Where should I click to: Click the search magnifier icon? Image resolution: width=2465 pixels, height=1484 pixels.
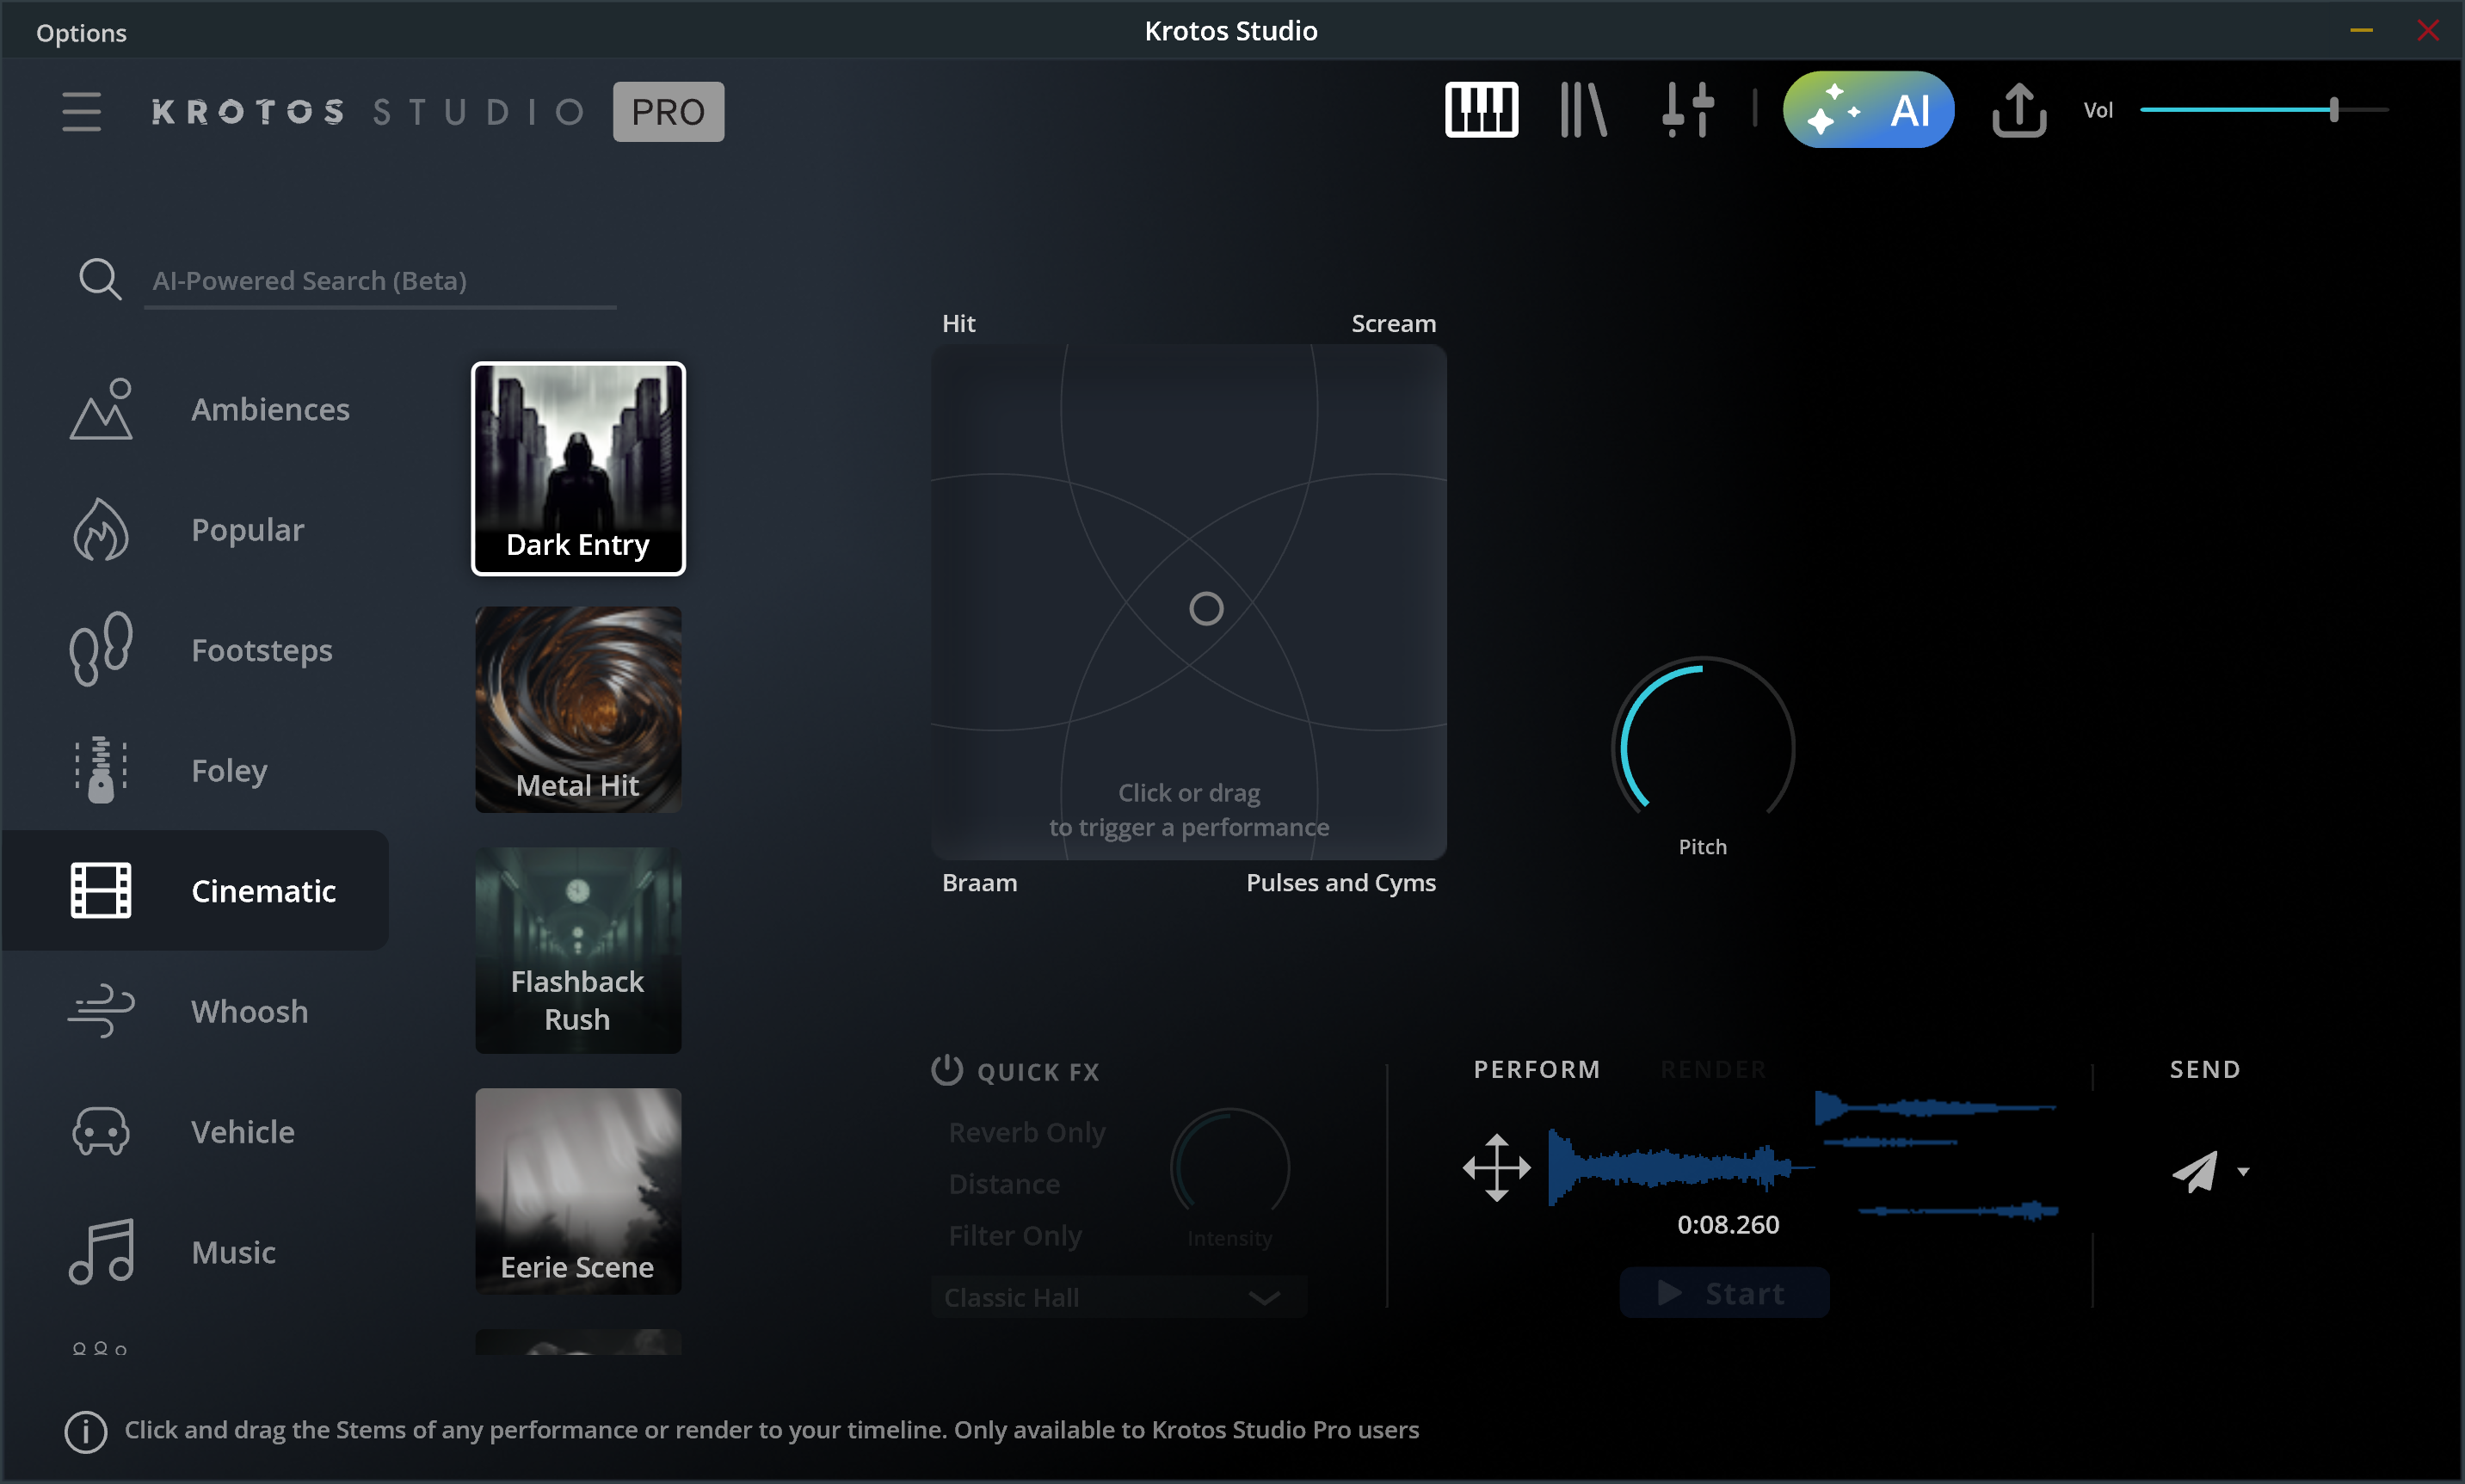click(100, 279)
